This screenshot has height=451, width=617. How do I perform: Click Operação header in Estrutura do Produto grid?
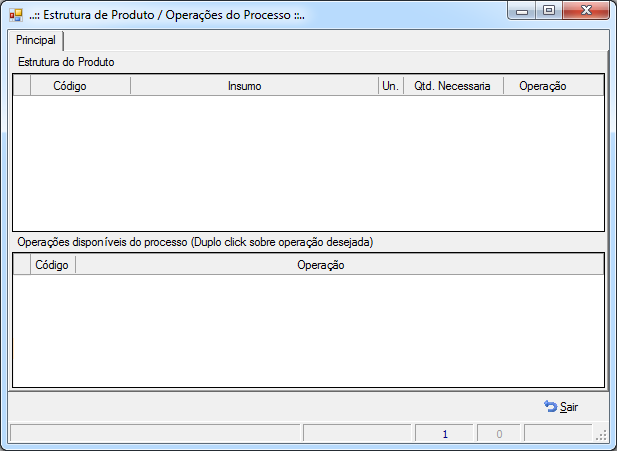[x=554, y=86]
